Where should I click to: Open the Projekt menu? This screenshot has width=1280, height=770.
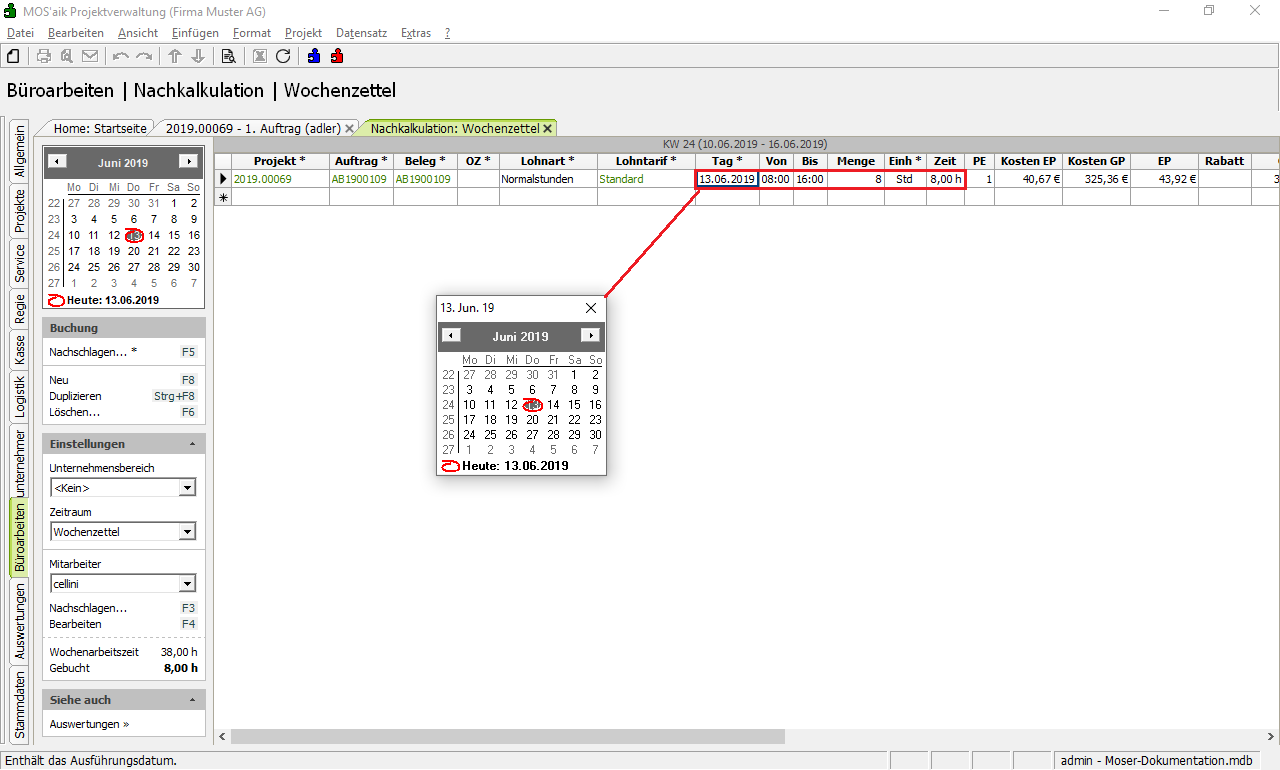coord(303,33)
